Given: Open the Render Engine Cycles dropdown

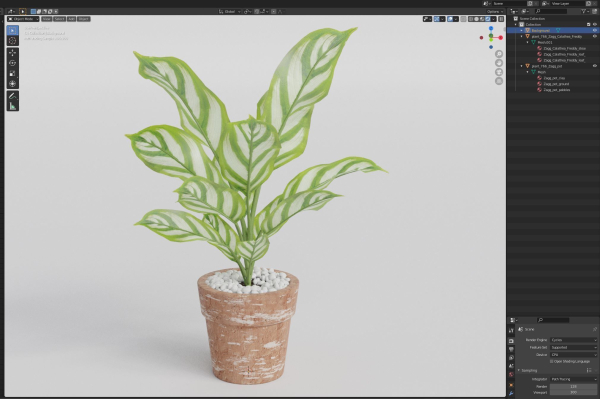Looking at the screenshot, I should pos(573,340).
